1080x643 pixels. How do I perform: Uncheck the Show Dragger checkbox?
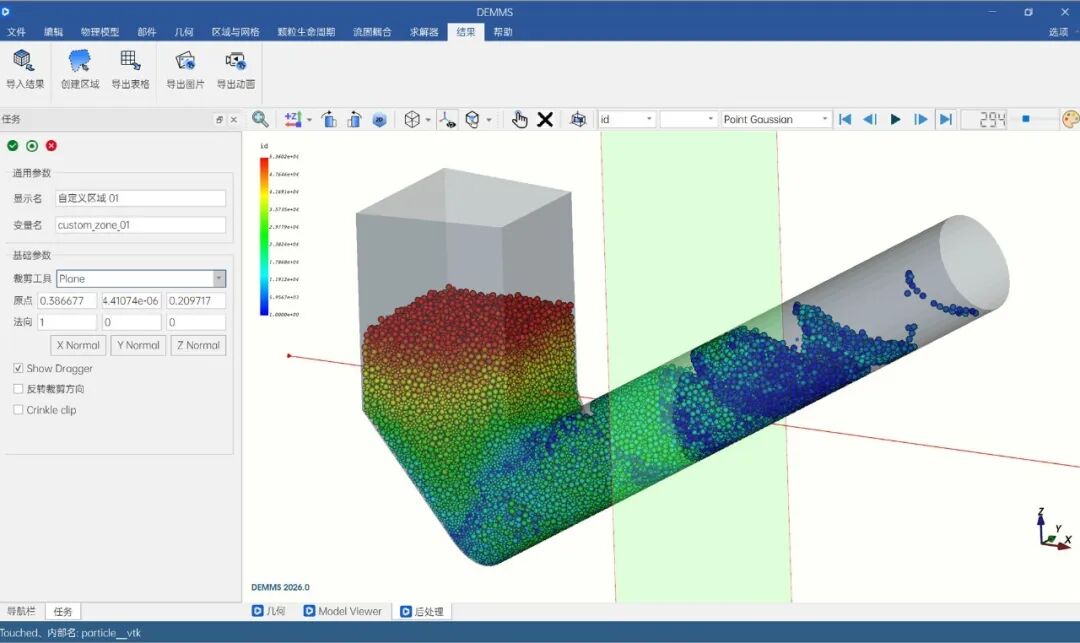pyautogui.click(x=19, y=368)
